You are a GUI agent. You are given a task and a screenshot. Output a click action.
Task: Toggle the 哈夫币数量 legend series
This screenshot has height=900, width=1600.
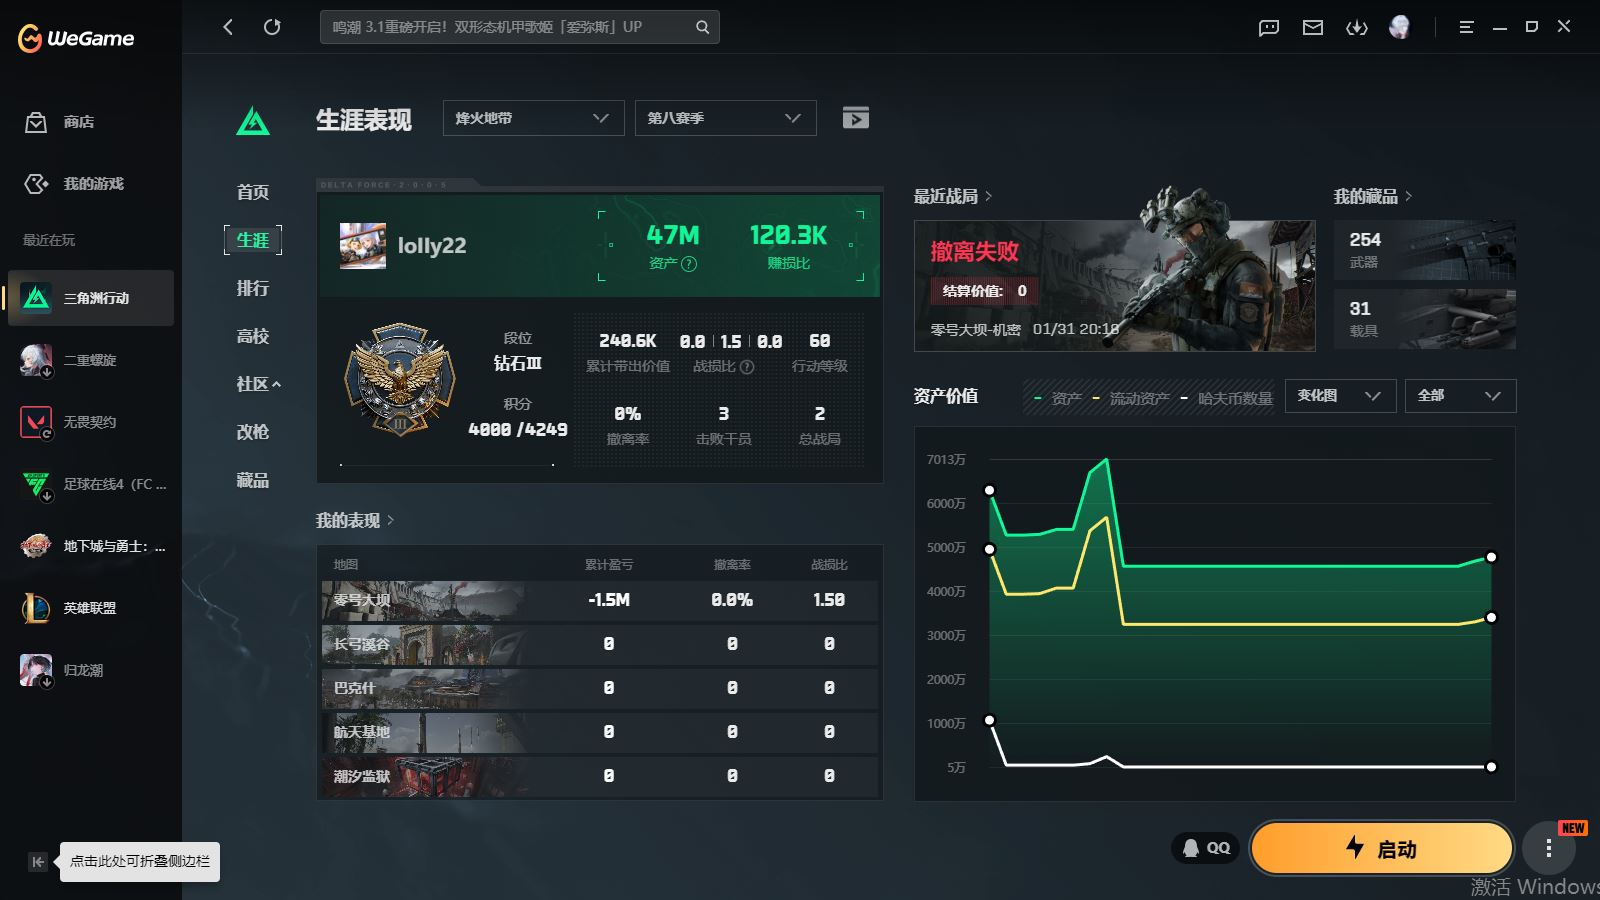1226,398
